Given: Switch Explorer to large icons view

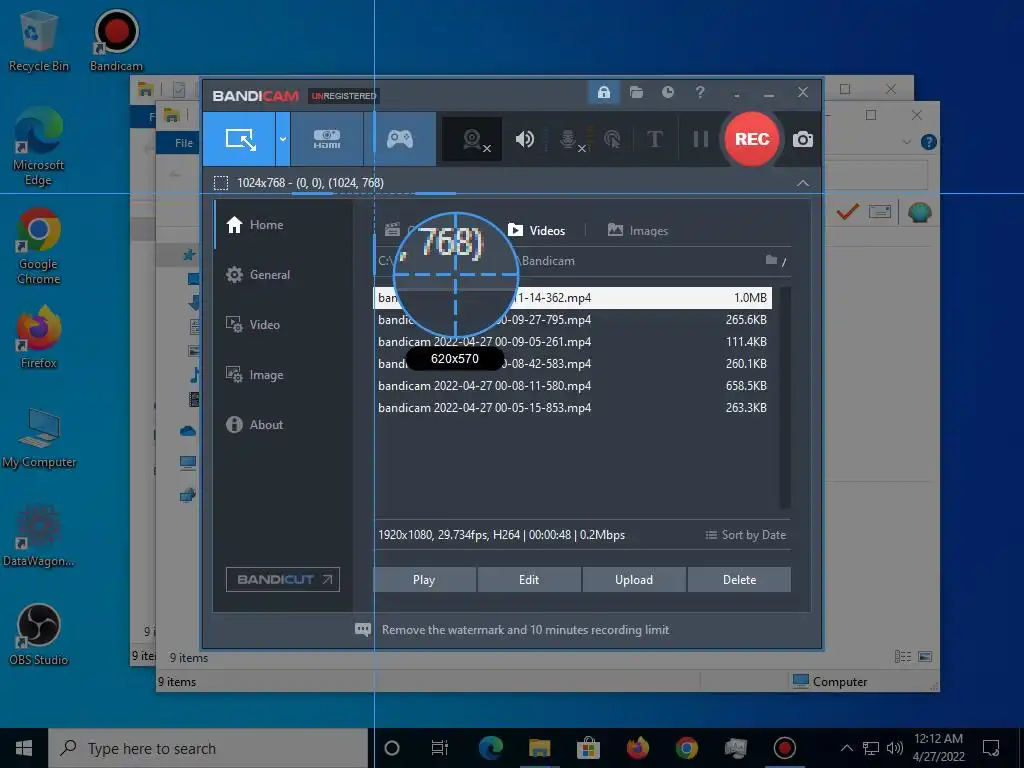Looking at the screenshot, I should click(x=925, y=656).
